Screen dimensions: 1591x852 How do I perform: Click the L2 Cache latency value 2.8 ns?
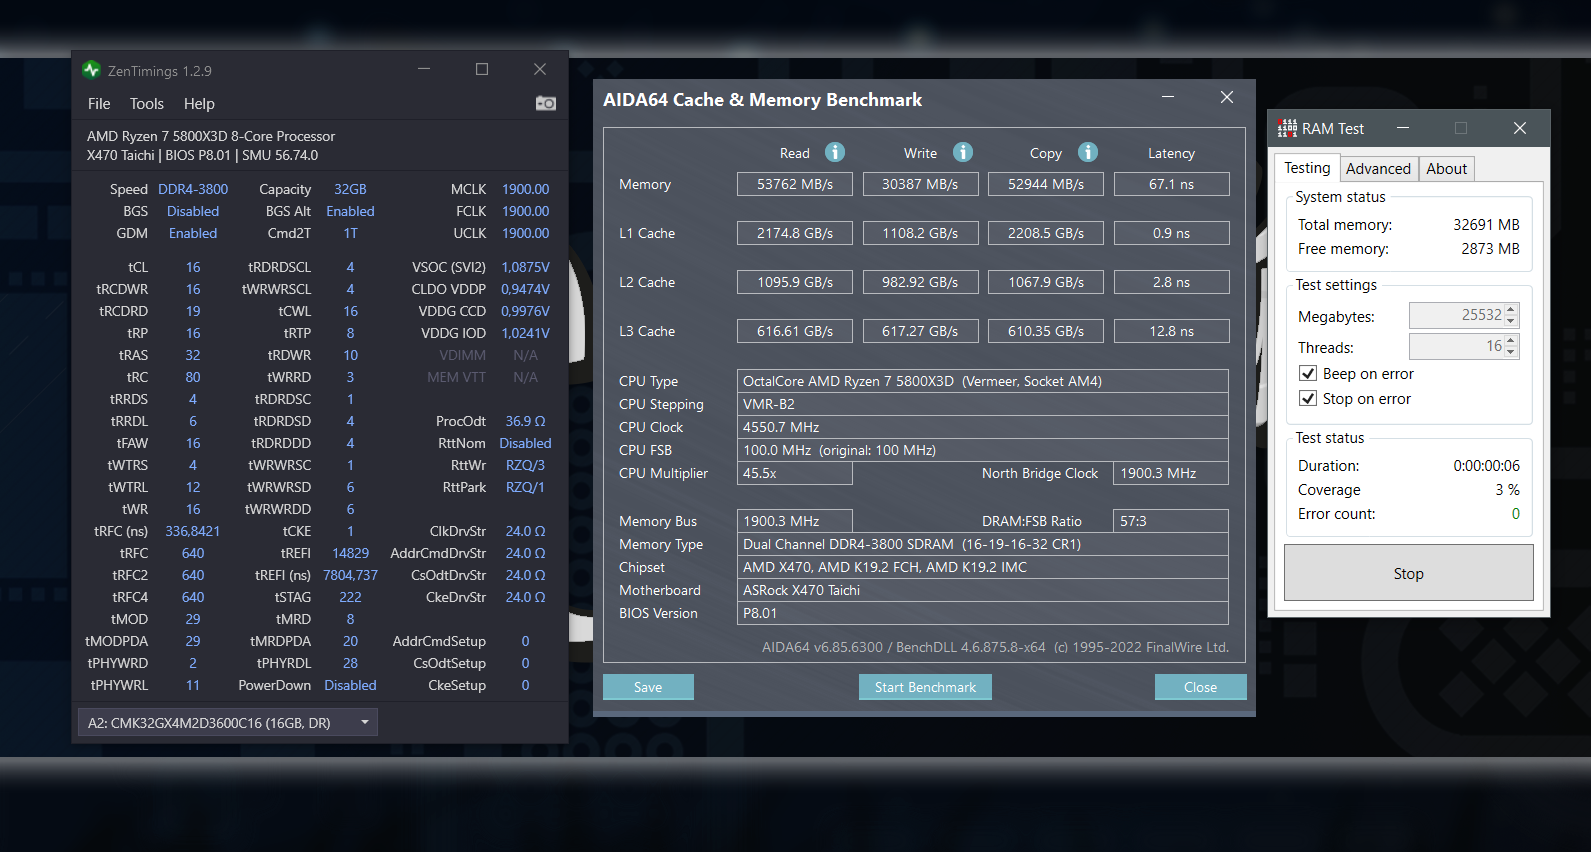click(1171, 282)
